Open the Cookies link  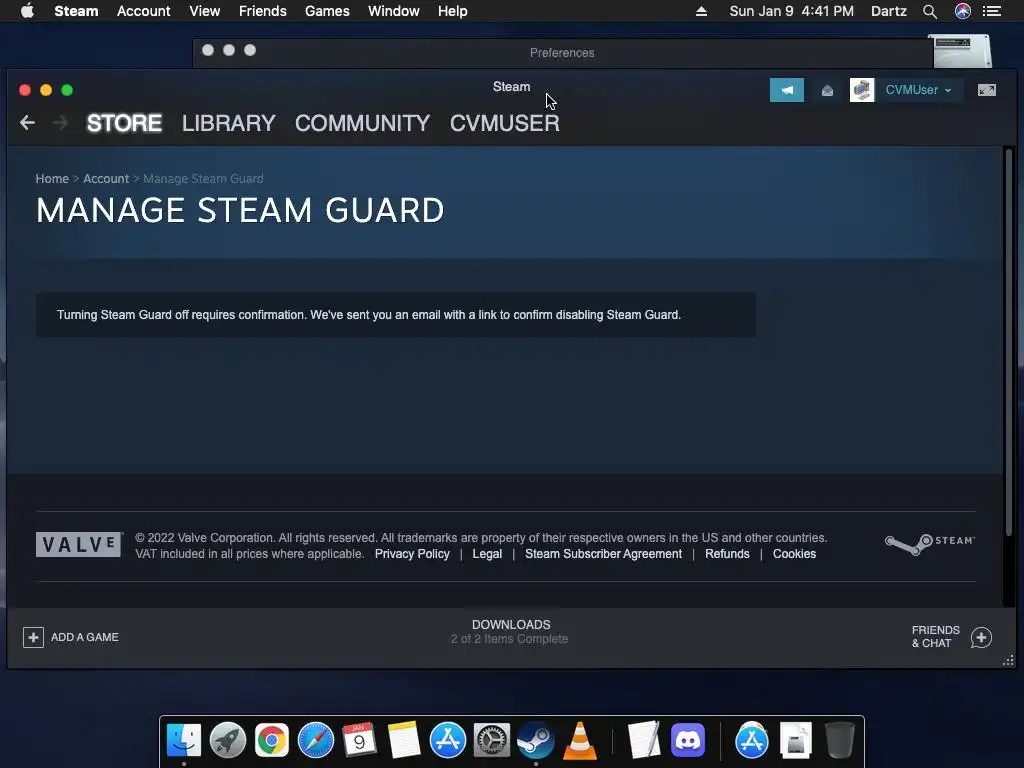[x=794, y=554]
